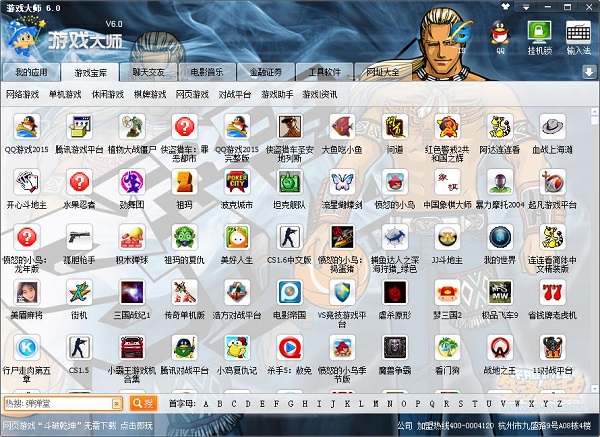This screenshot has width=600, height=437.
Task: Launch 暴力摩托2004 icon
Action: [x=500, y=182]
